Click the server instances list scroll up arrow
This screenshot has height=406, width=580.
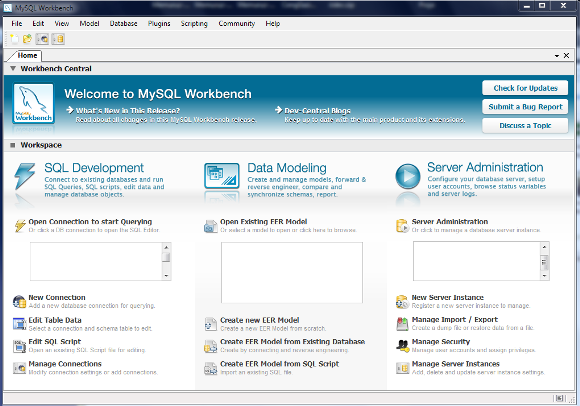point(544,247)
